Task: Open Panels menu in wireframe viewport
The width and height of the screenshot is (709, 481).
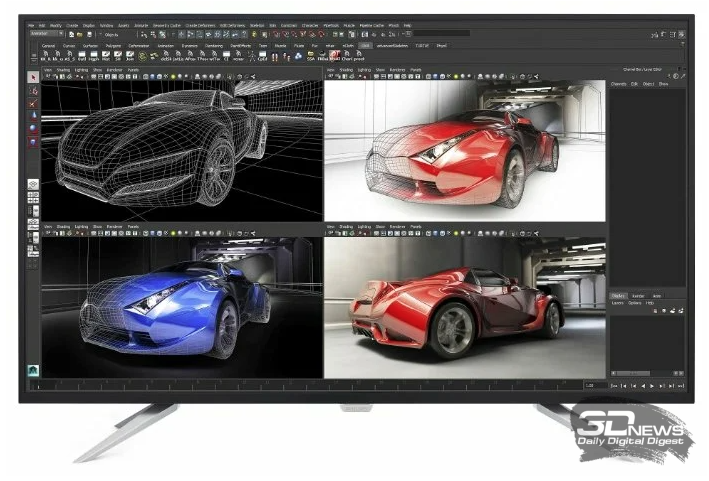Action: (x=133, y=70)
